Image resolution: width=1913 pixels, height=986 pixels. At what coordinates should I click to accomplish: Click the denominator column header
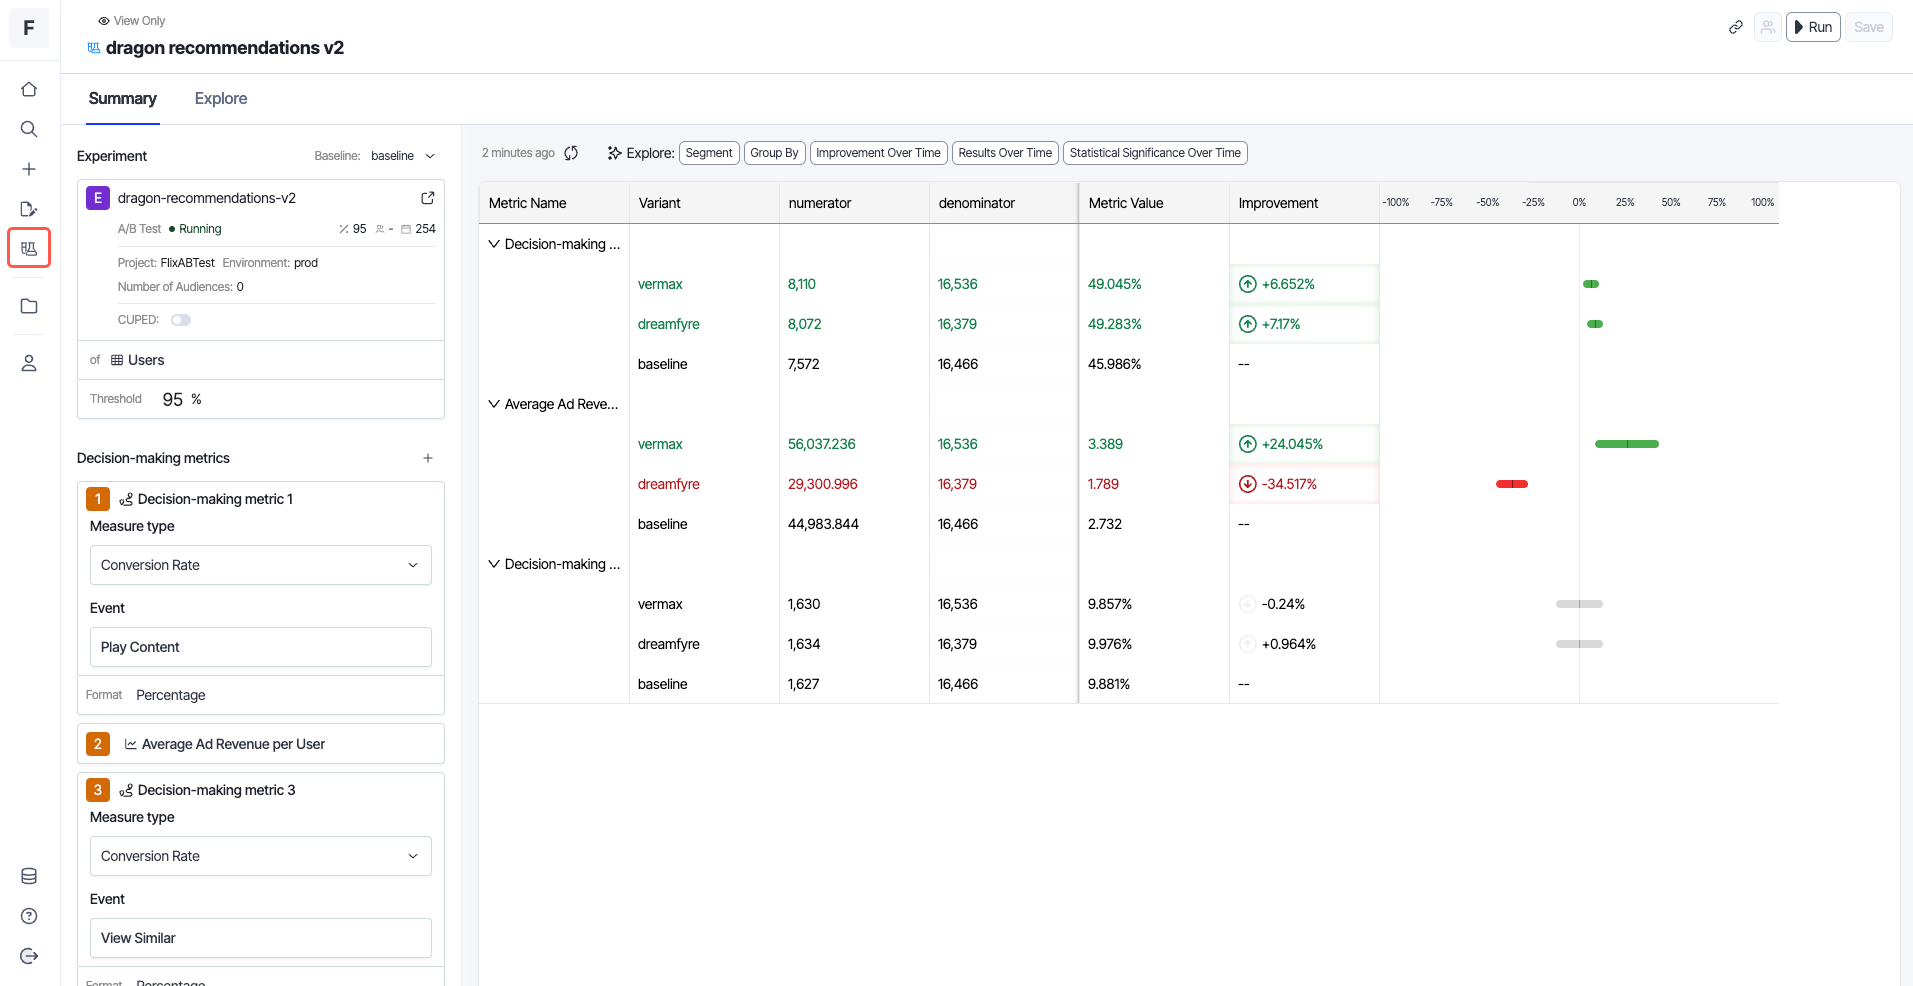pyautogui.click(x=1004, y=203)
